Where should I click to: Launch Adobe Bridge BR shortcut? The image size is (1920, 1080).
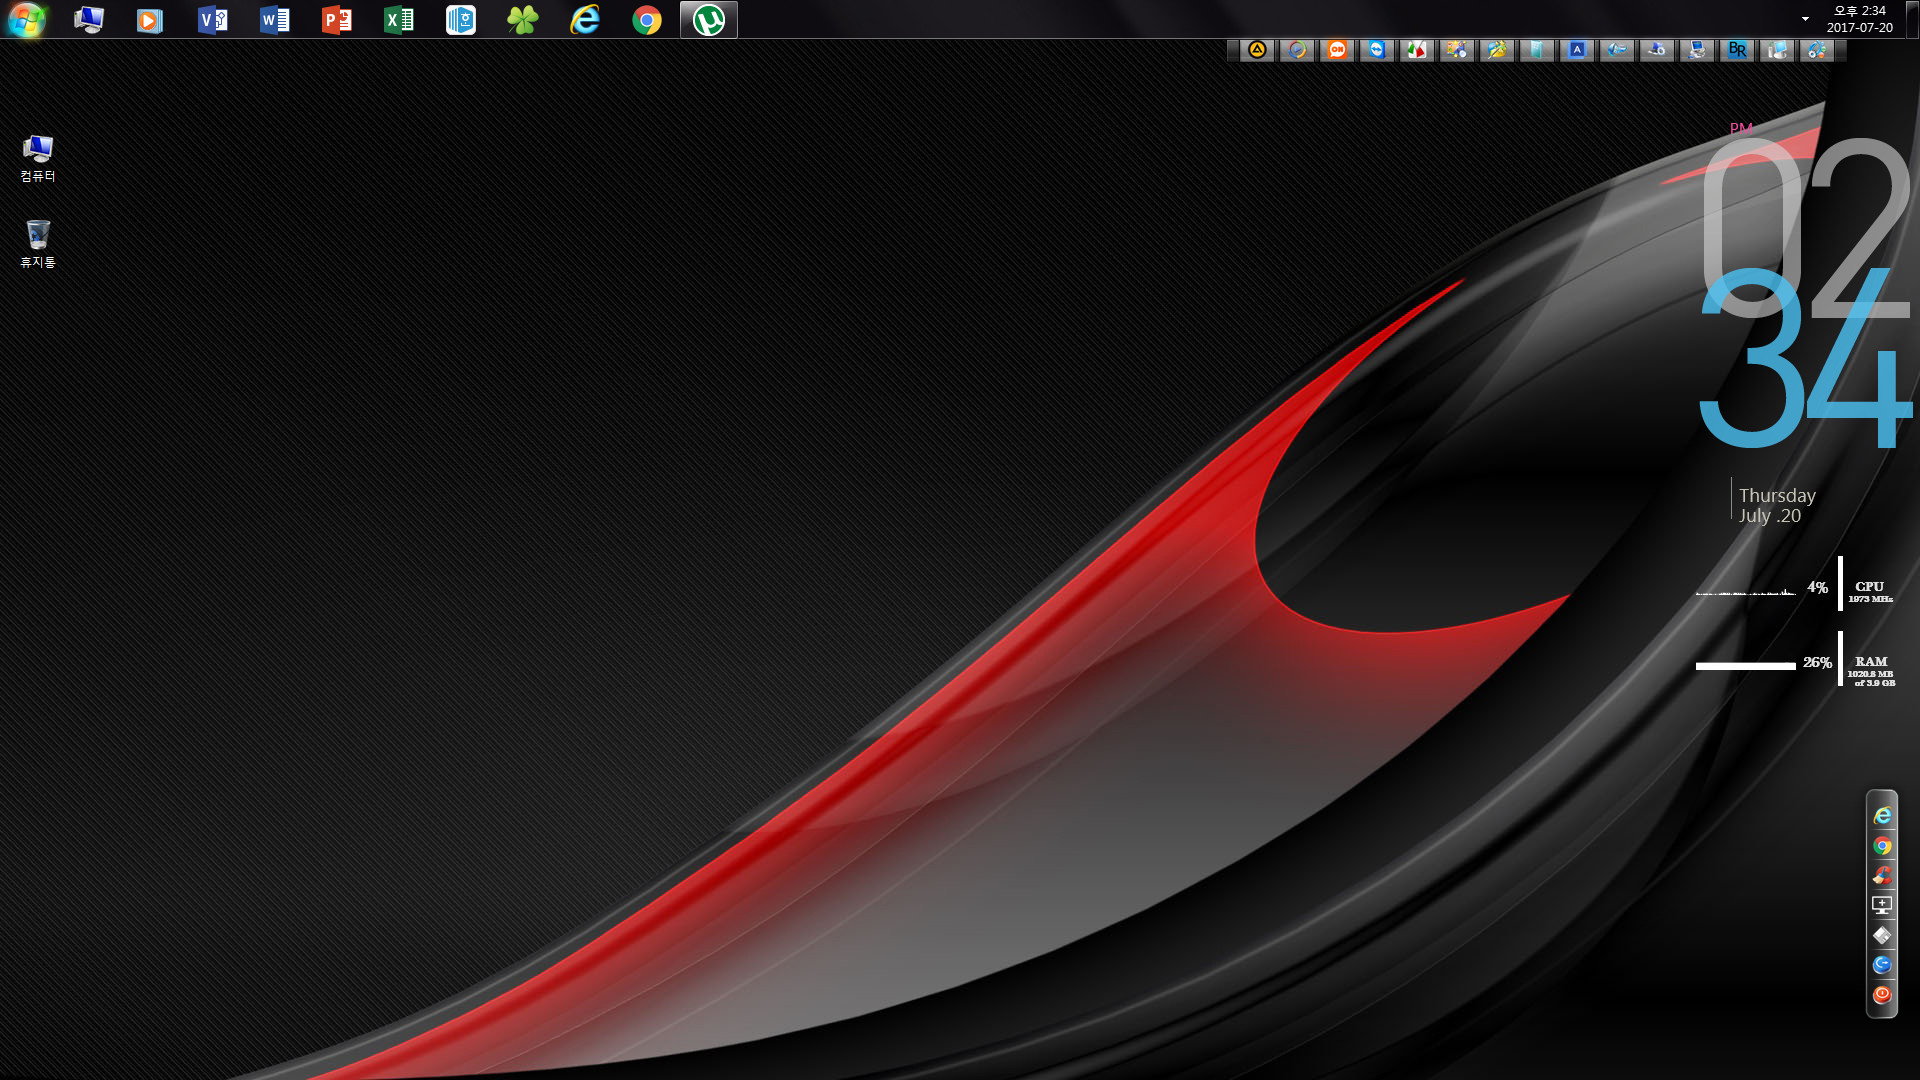coord(1737,50)
